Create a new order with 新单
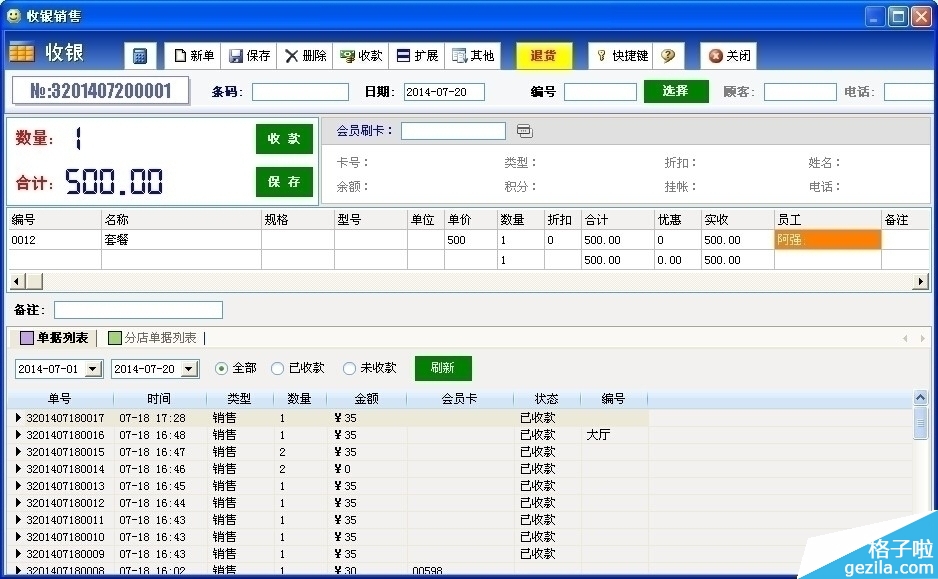The image size is (938, 579). 194,56
